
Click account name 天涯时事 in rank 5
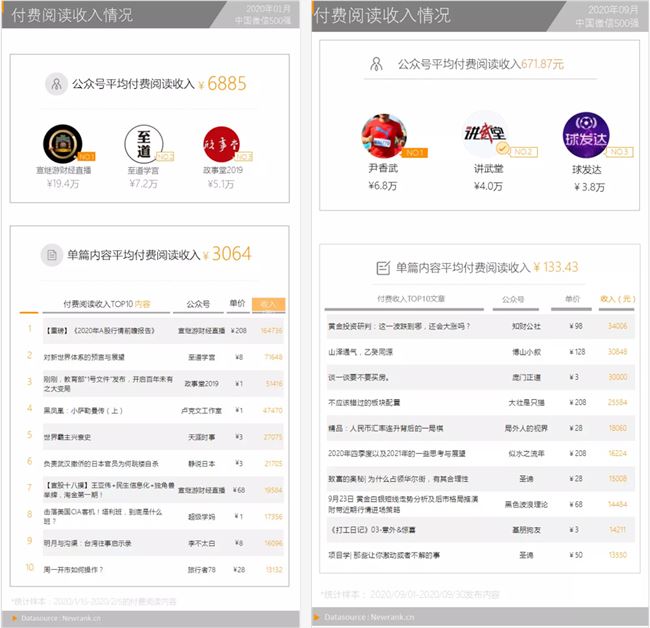[201, 437]
